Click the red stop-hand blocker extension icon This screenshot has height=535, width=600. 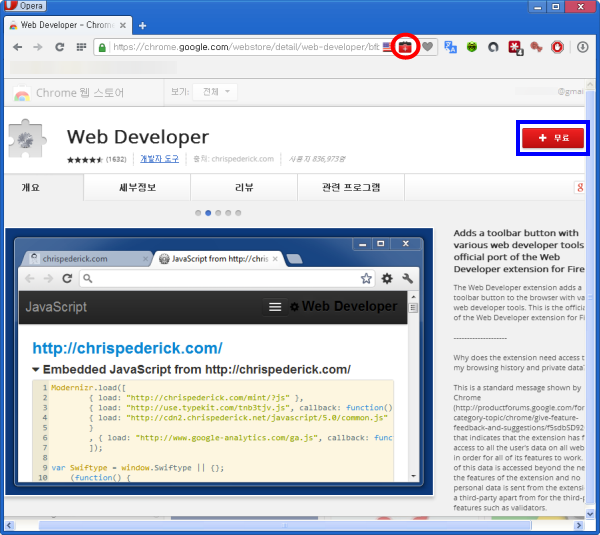[558, 47]
